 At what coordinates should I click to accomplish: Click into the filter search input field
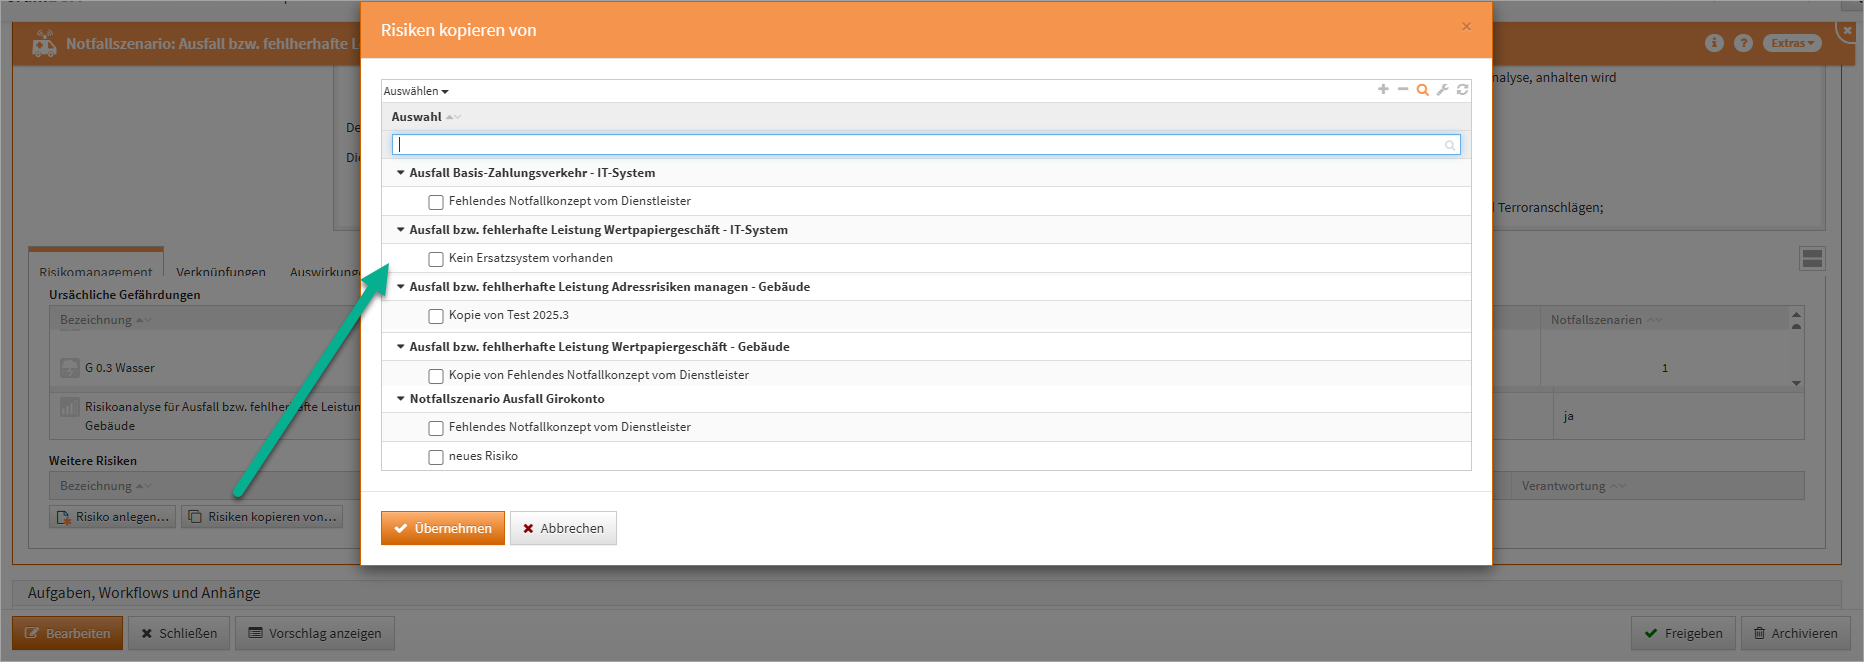920,145
